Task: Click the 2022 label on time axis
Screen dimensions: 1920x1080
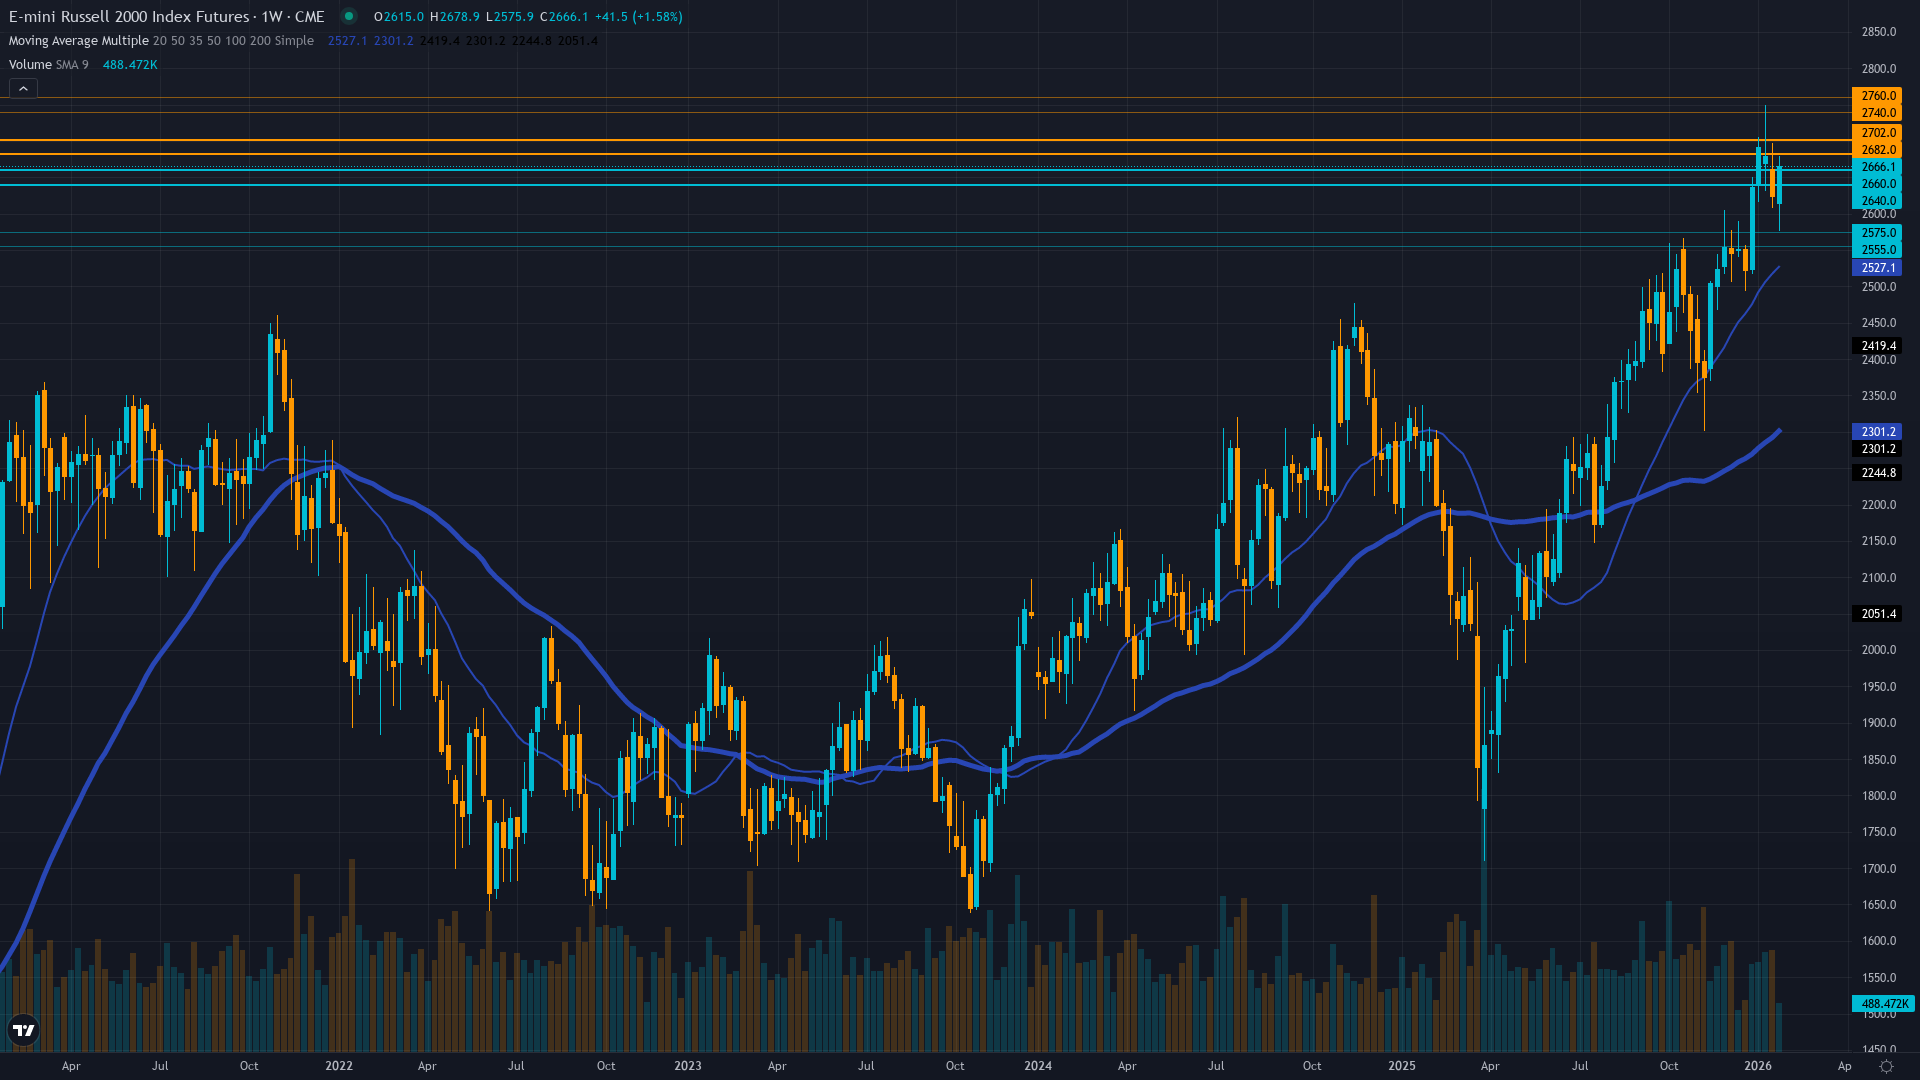Action: [339, 1066]
